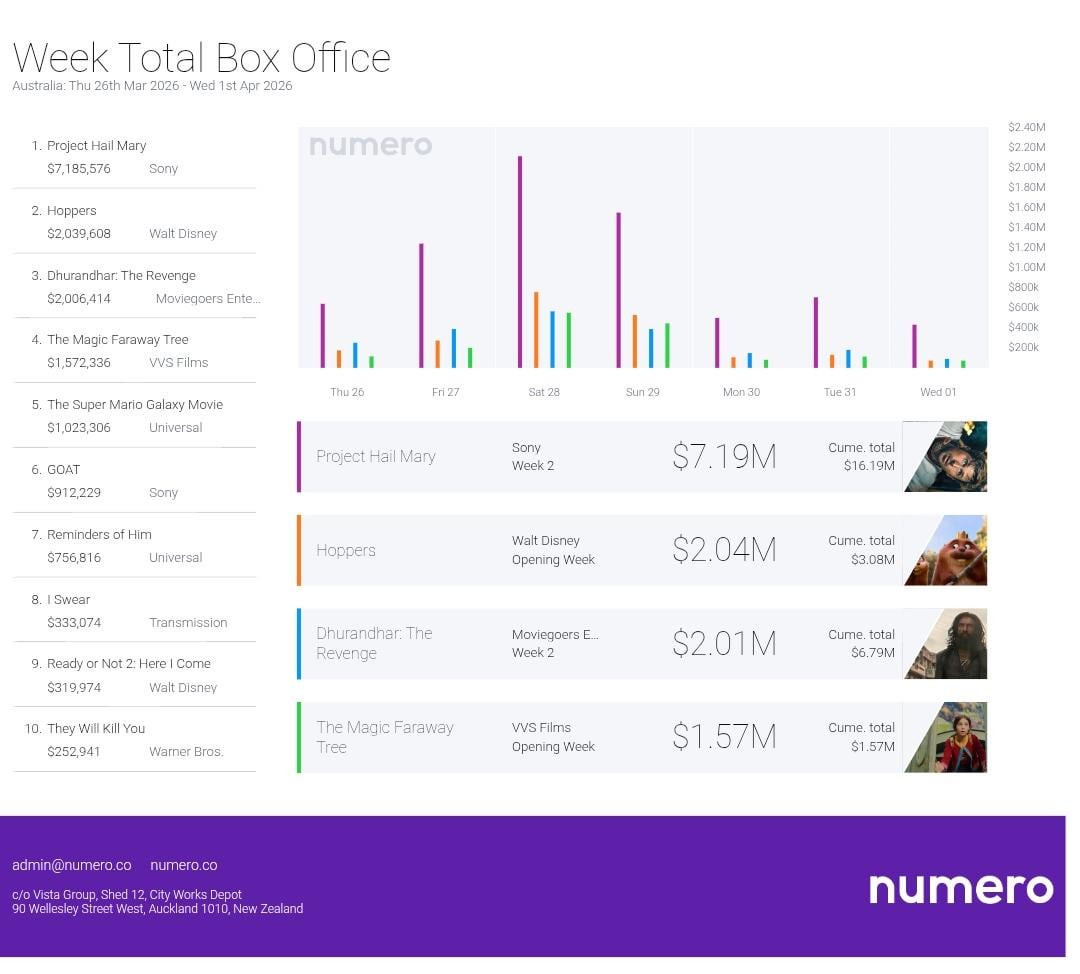The height and width of the screenshot is (974, 1080).
Task: Click the admin@numero.co email link
Action: 72,865
